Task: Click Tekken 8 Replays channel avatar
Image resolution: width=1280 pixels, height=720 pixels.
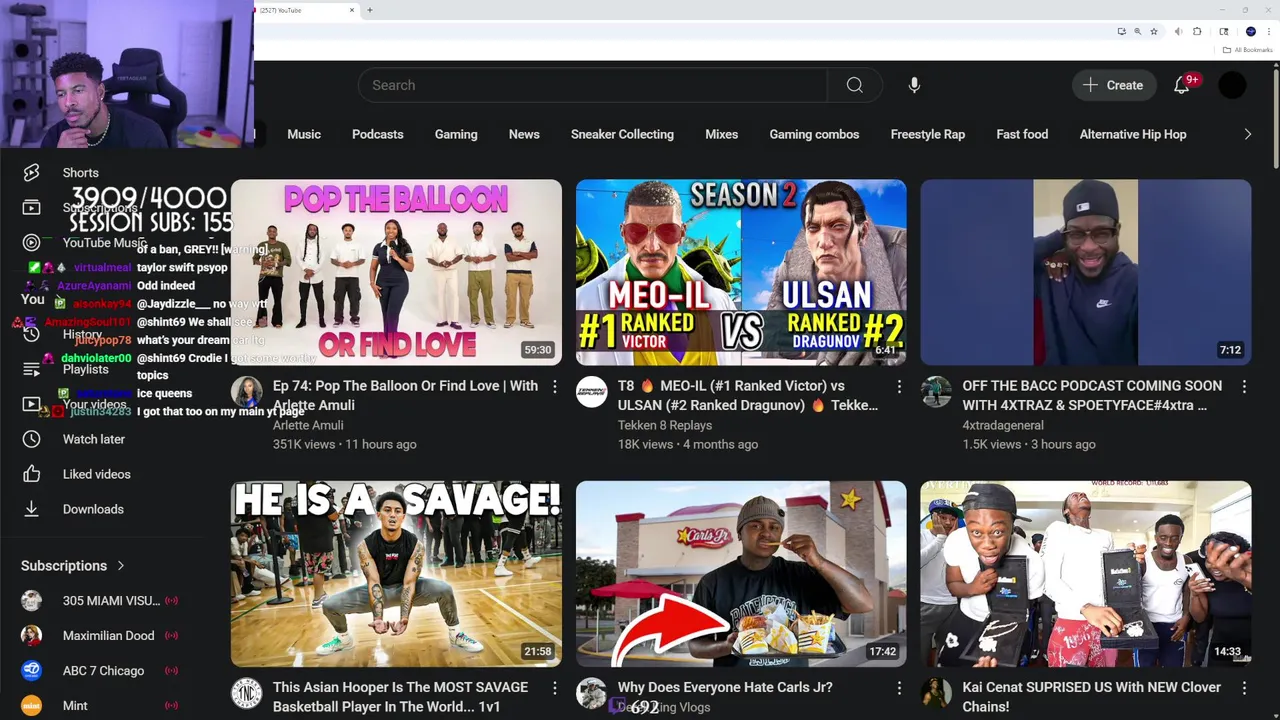Action: [x=592, y=393]
